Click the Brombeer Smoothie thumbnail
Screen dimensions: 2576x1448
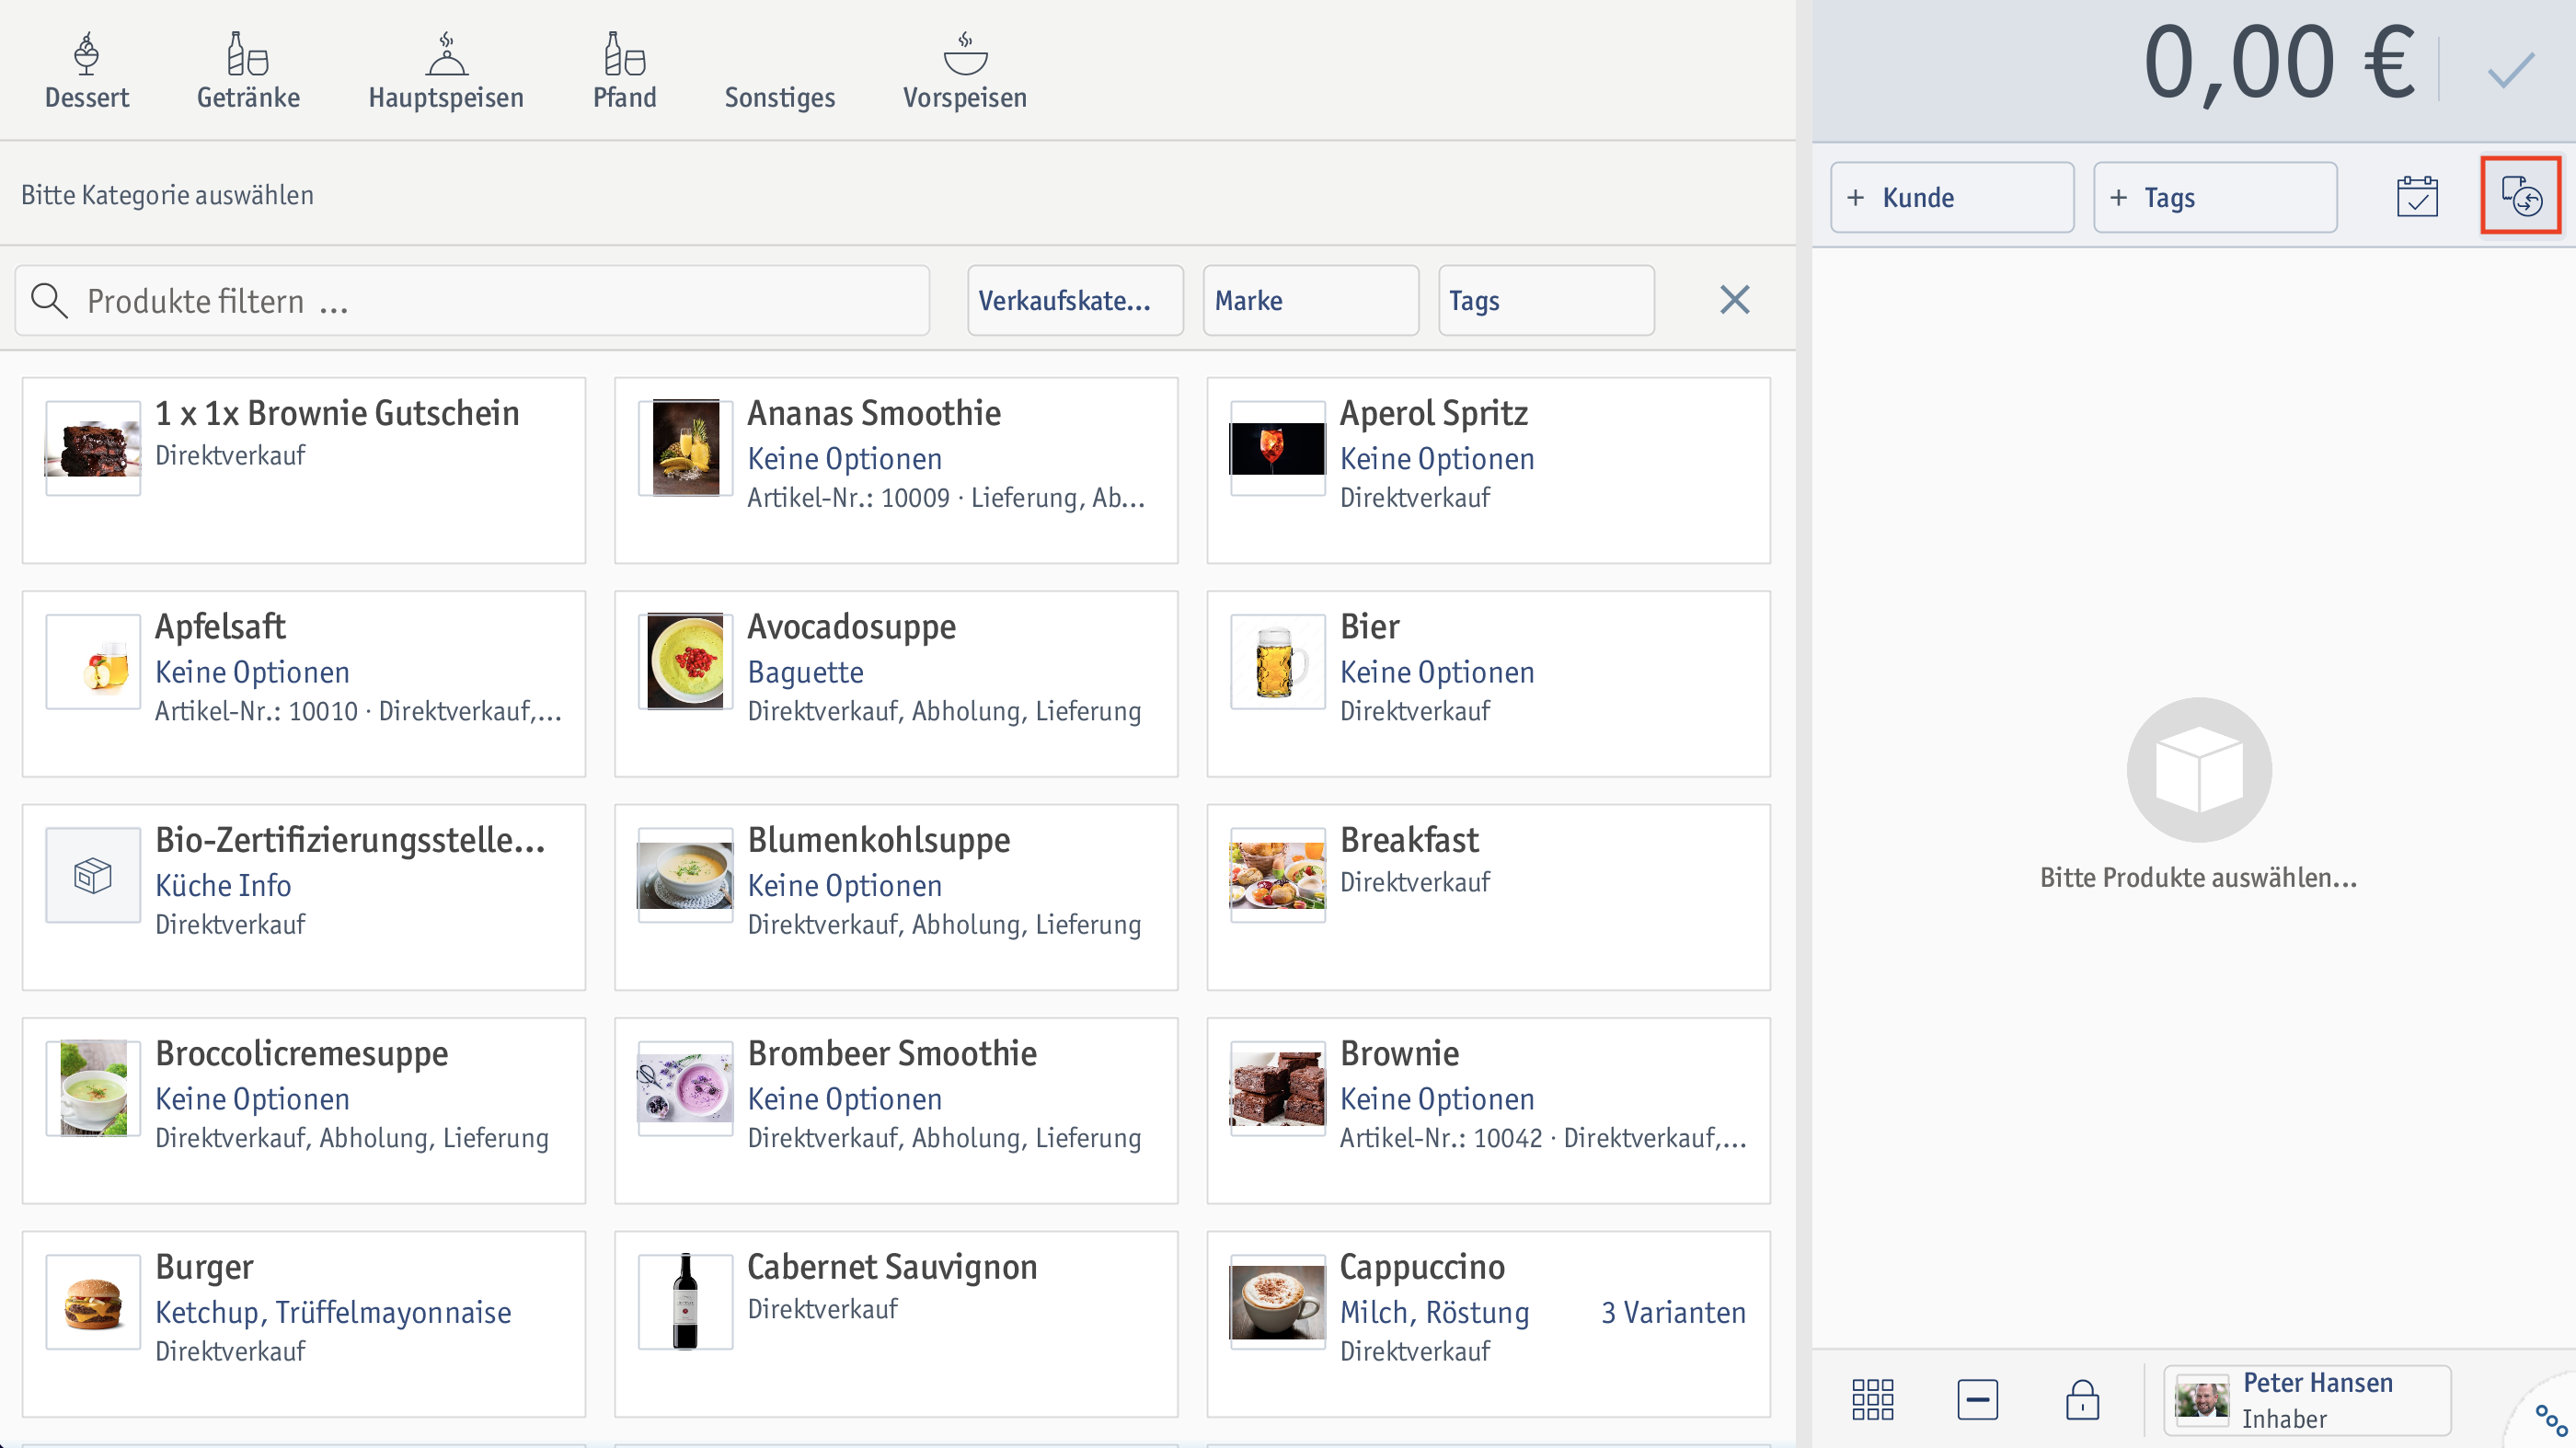tap(685, 1088)
